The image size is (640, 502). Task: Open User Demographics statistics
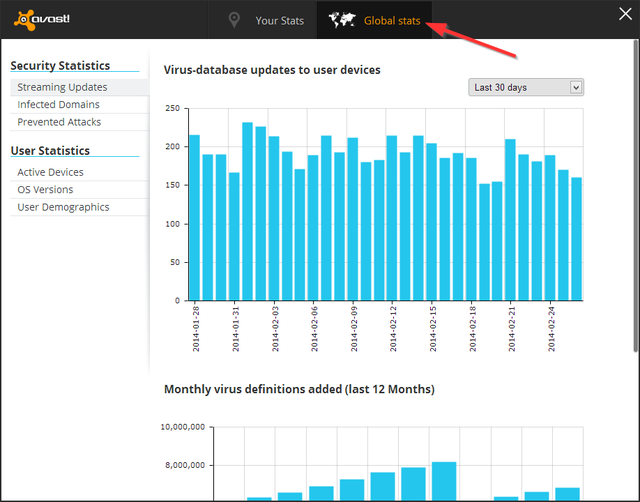80,207
